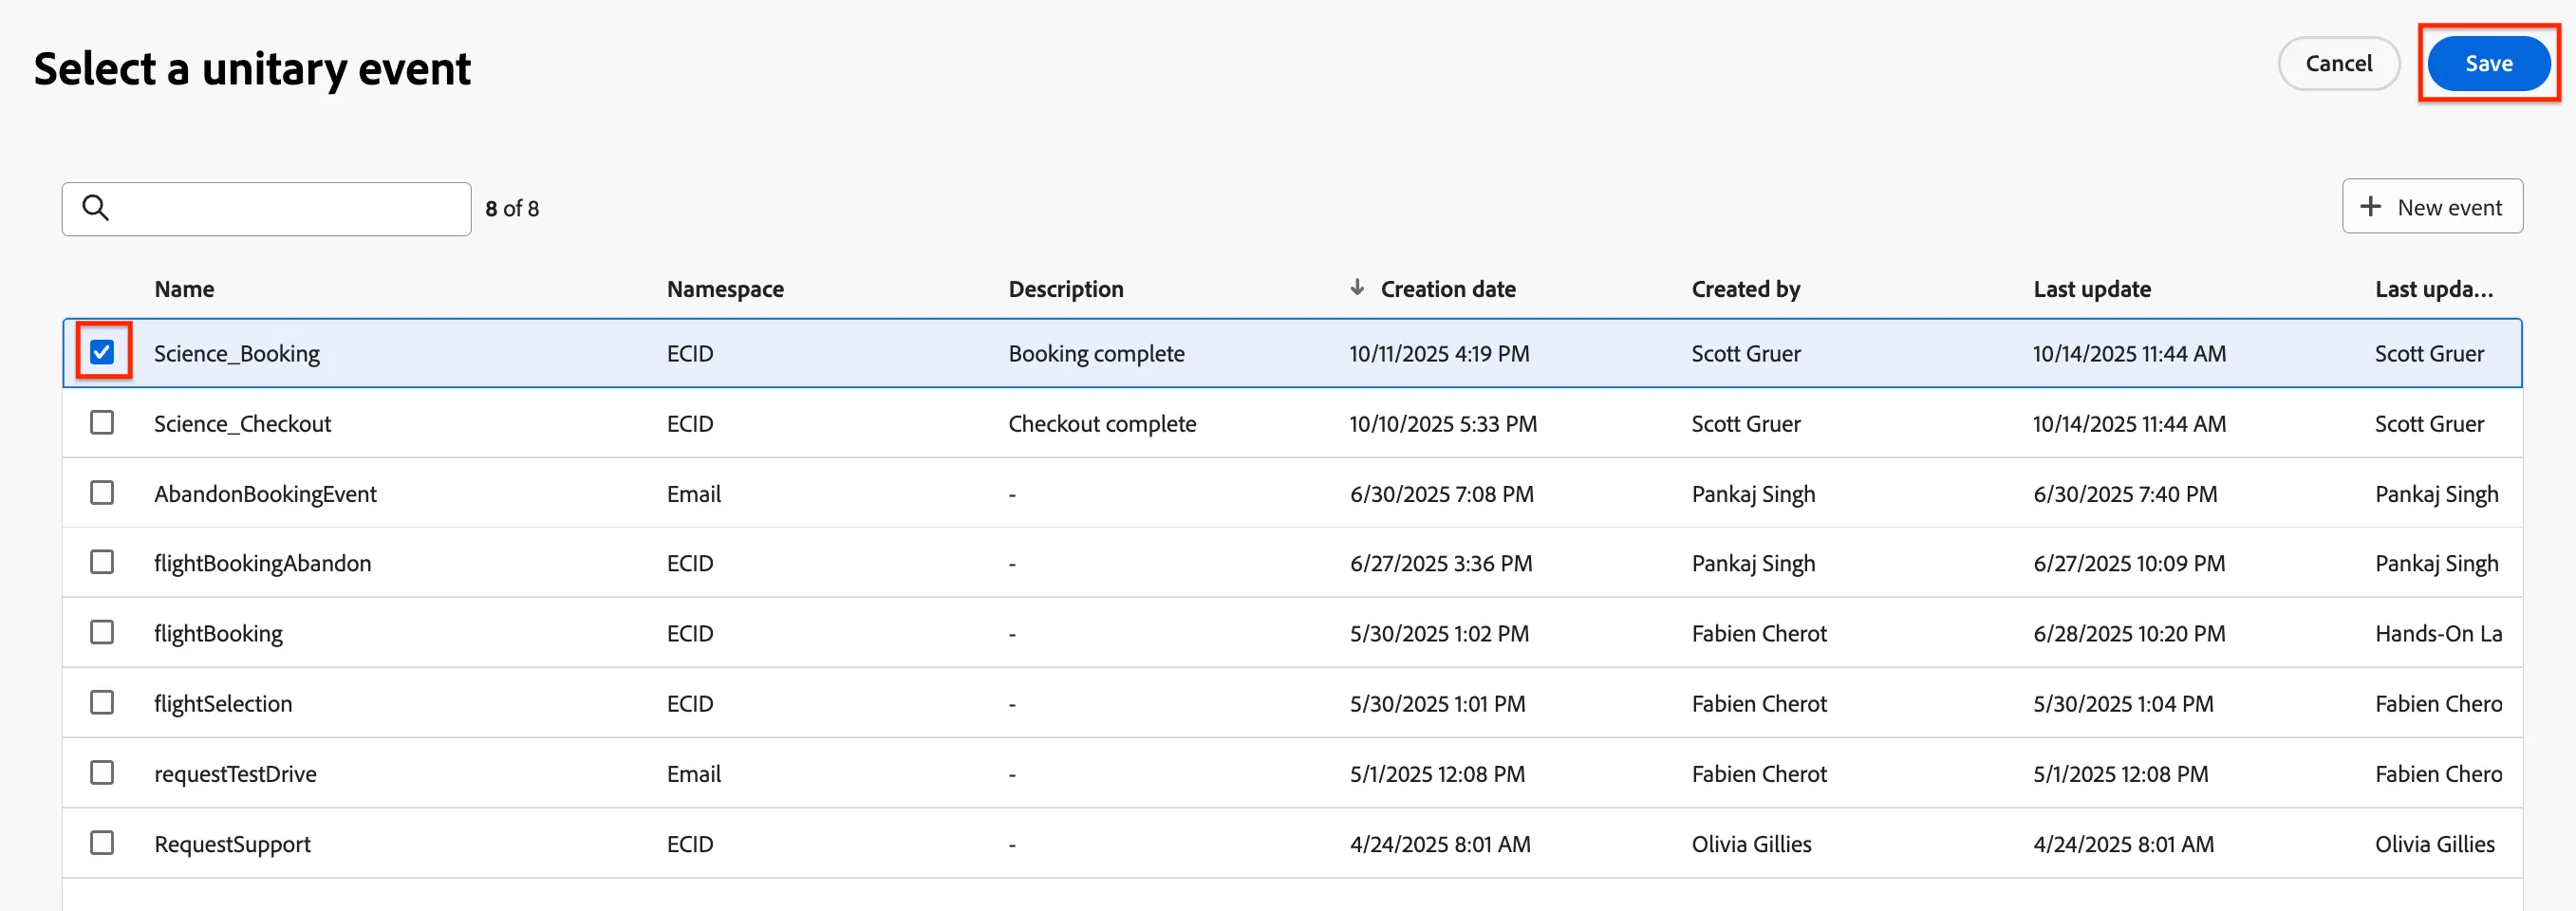
Task: Click the search magnifier icon
Action: click(x=96, y=208)
